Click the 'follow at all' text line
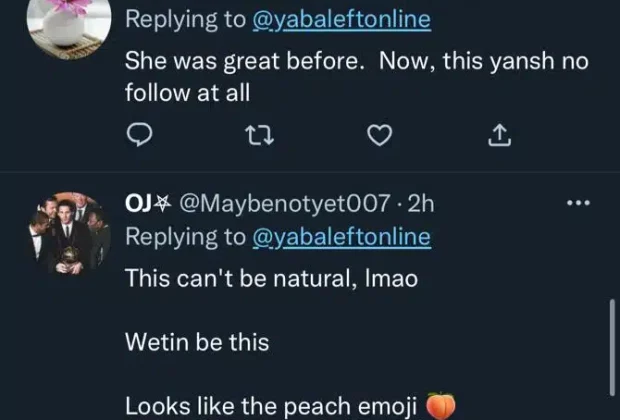Image resolution: width=620 pixels, height=420 pixels. (186, 92)
